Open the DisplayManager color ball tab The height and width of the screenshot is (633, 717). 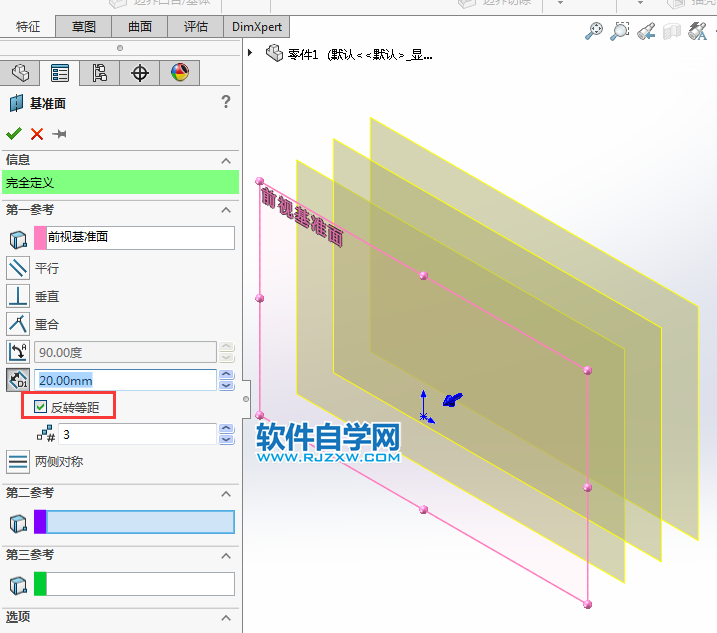180,73
